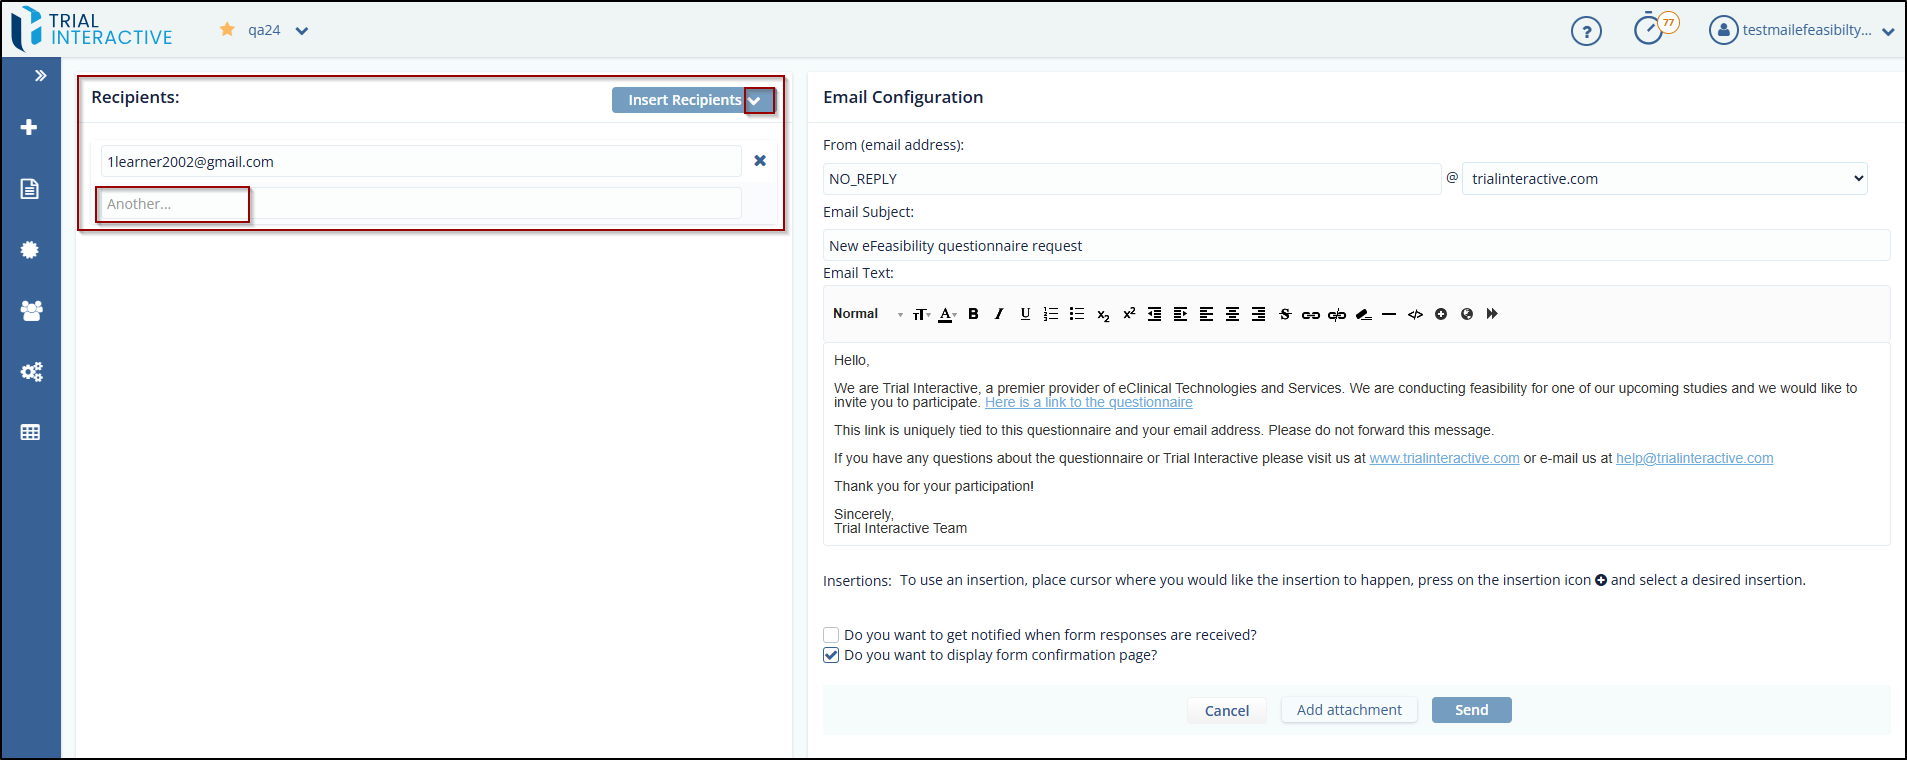Image resolution: width=1907 pixels, height=760 pixels.
Task: Click the insert link chain icon
Action: coord(1310,314)
